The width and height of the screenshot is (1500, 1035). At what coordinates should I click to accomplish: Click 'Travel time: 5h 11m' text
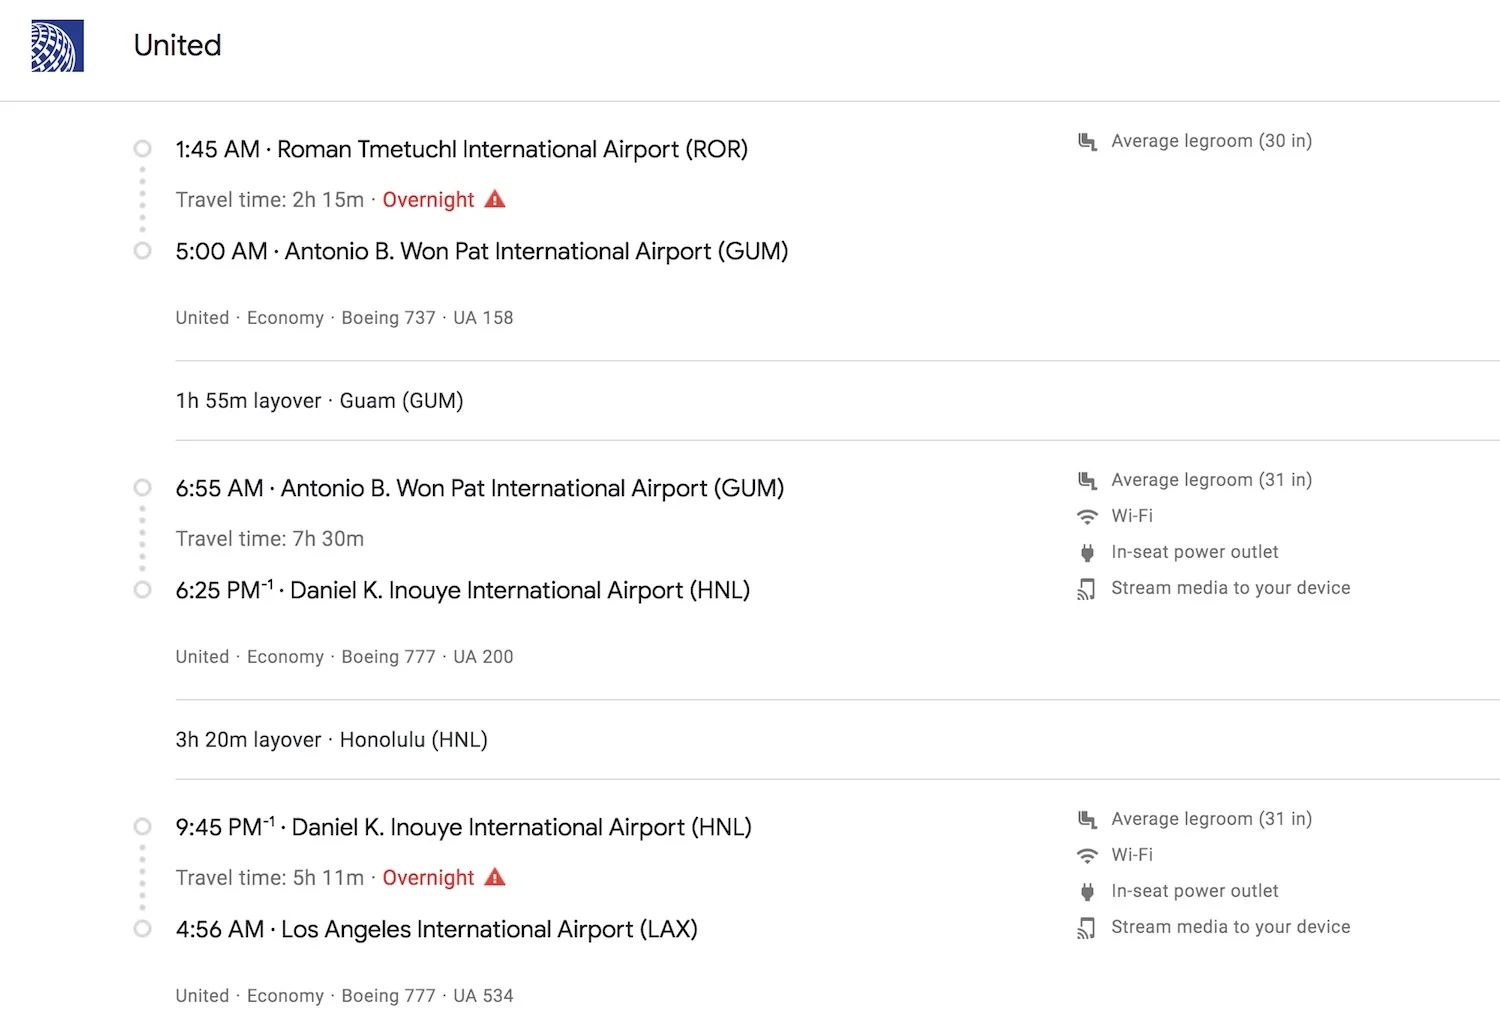[270, 878]
